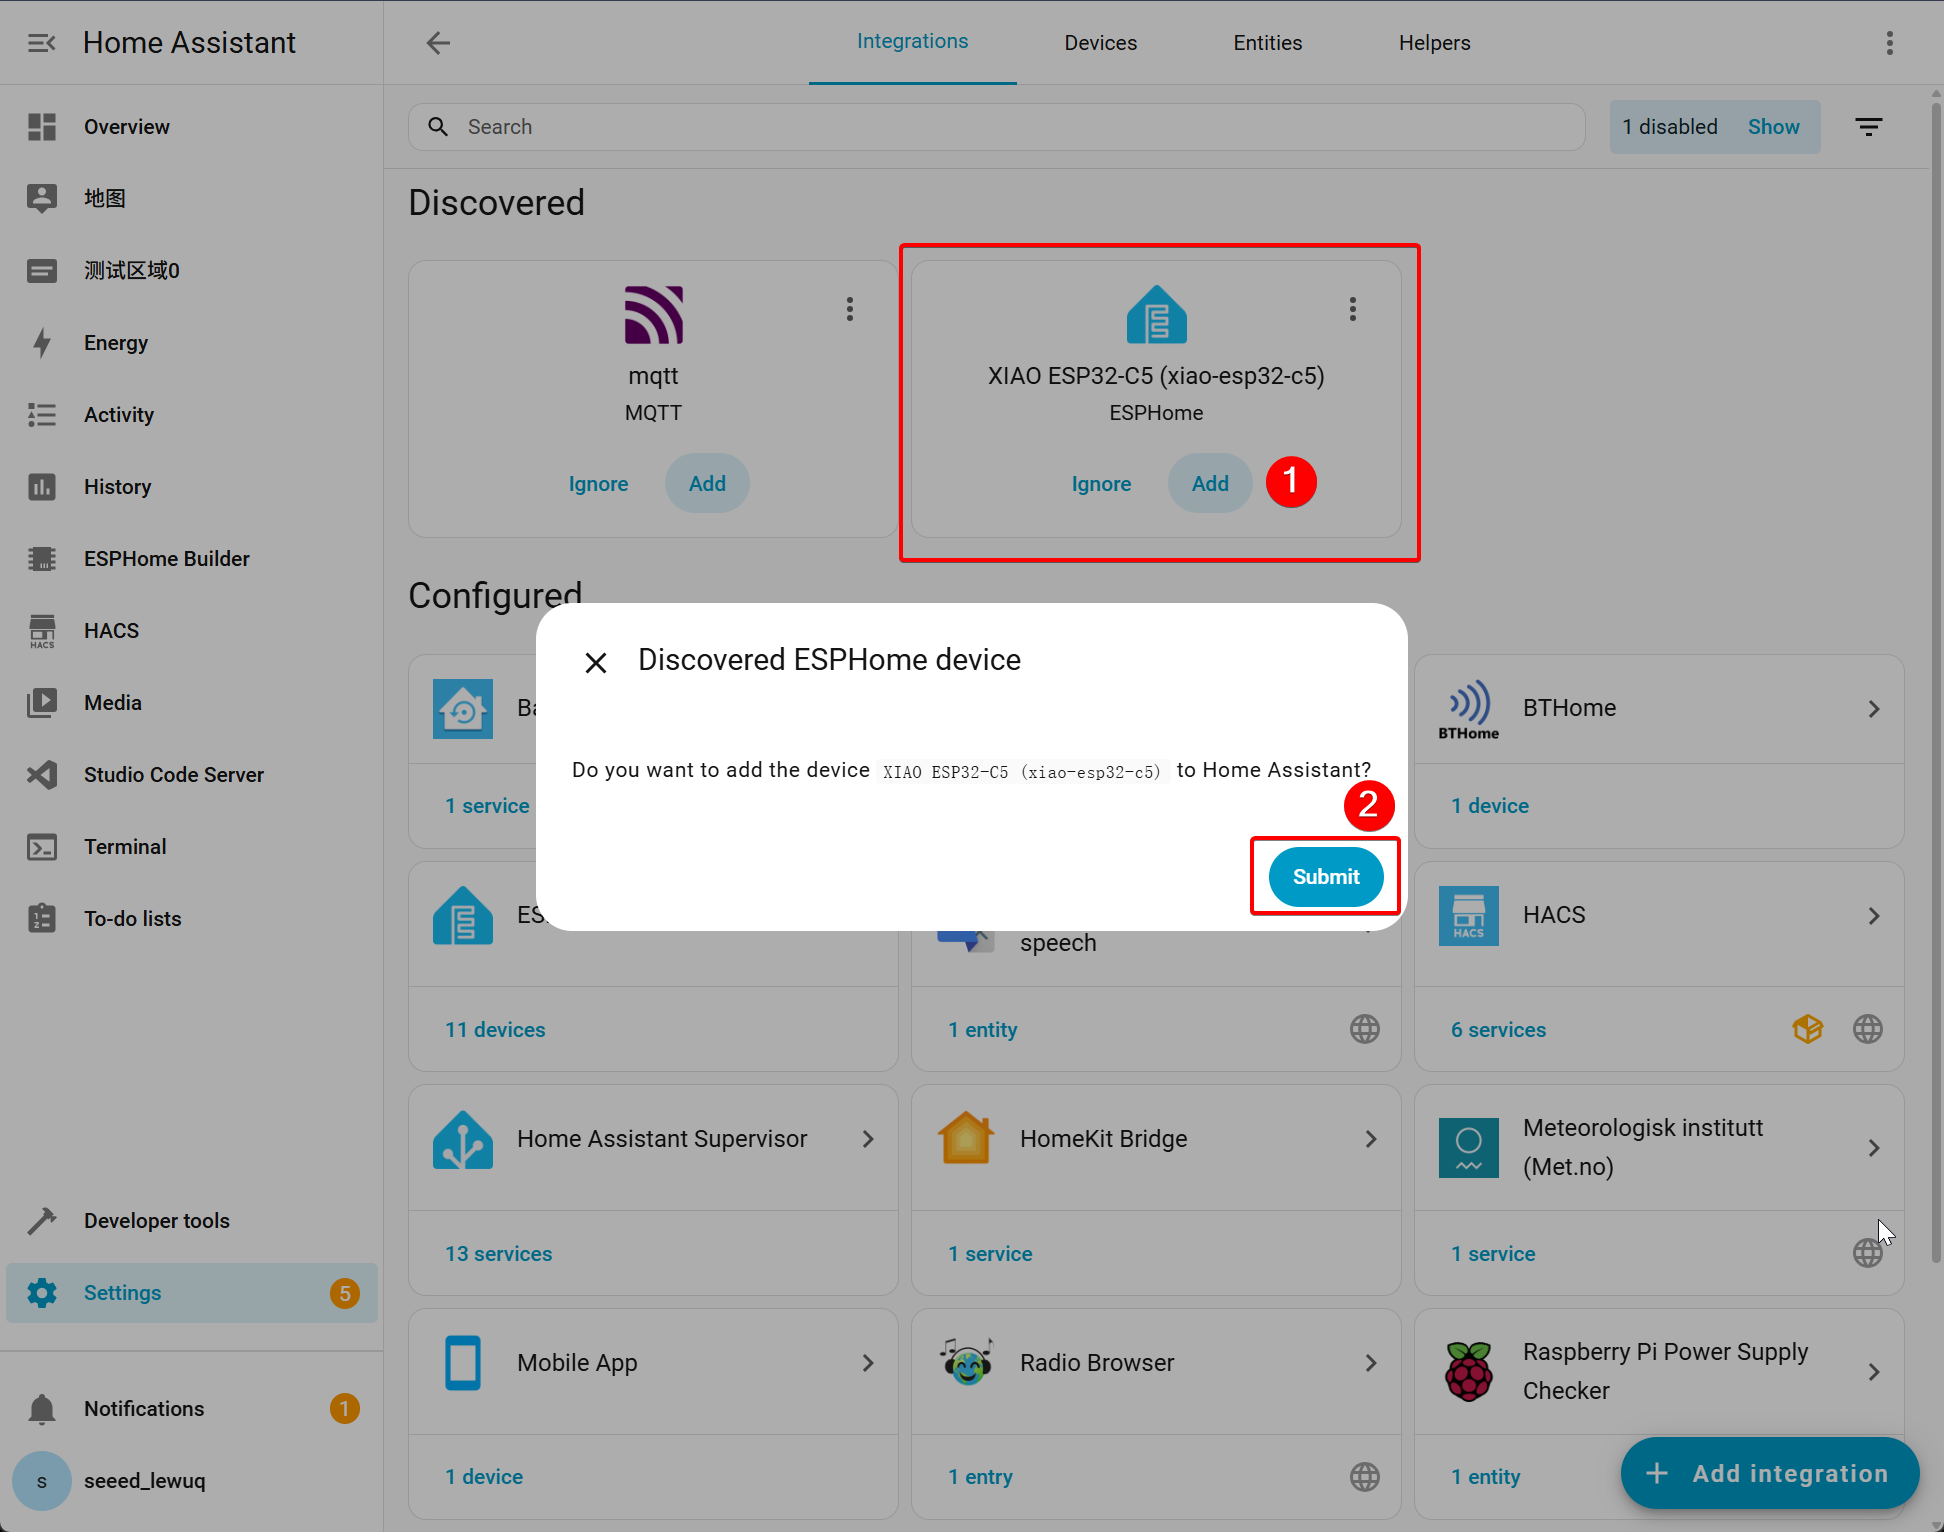Open the three-dot menu on the mqtt card
1944x1532 pixels.
tap(850, 309)
